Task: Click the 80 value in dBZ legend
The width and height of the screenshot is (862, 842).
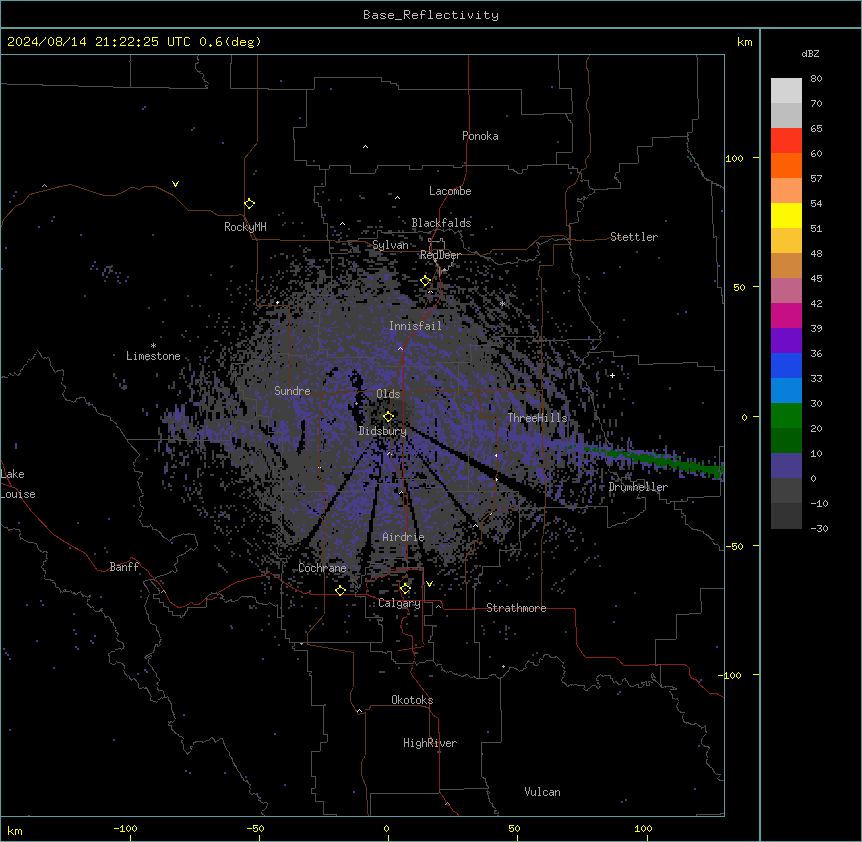Action: pos(816,79)
